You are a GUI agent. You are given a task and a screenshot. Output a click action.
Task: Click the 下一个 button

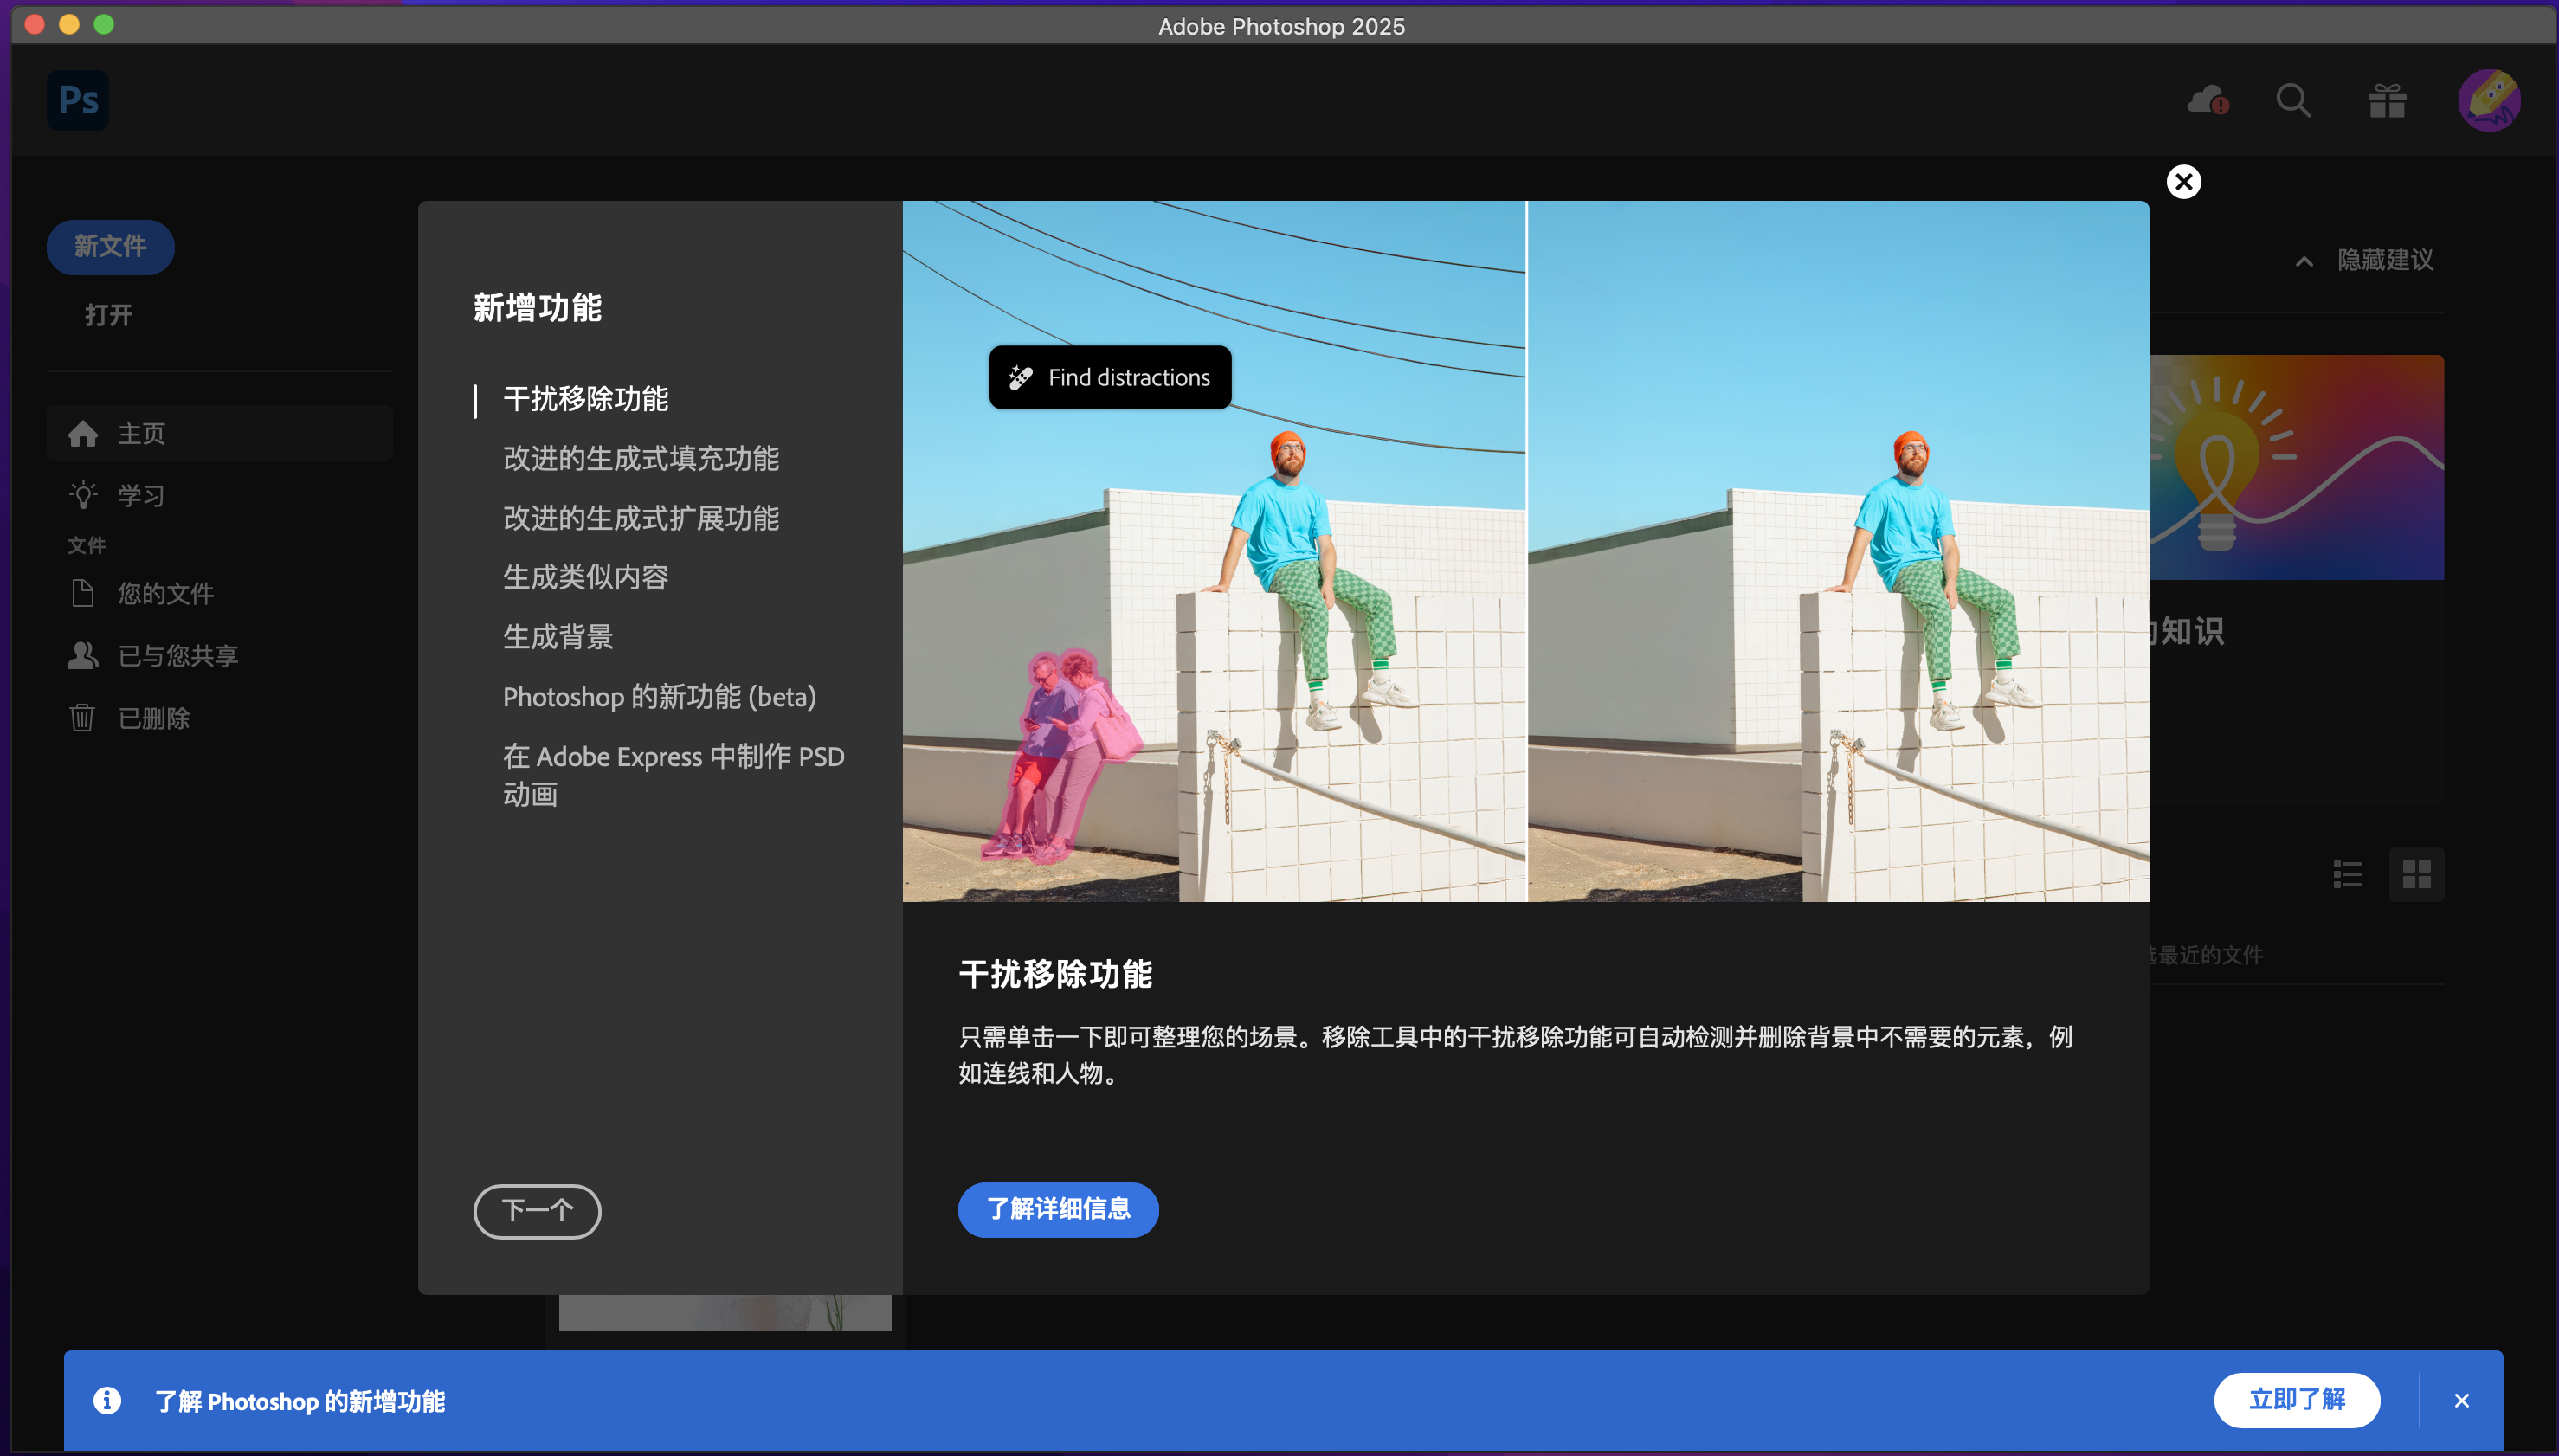pos(537,1211)
